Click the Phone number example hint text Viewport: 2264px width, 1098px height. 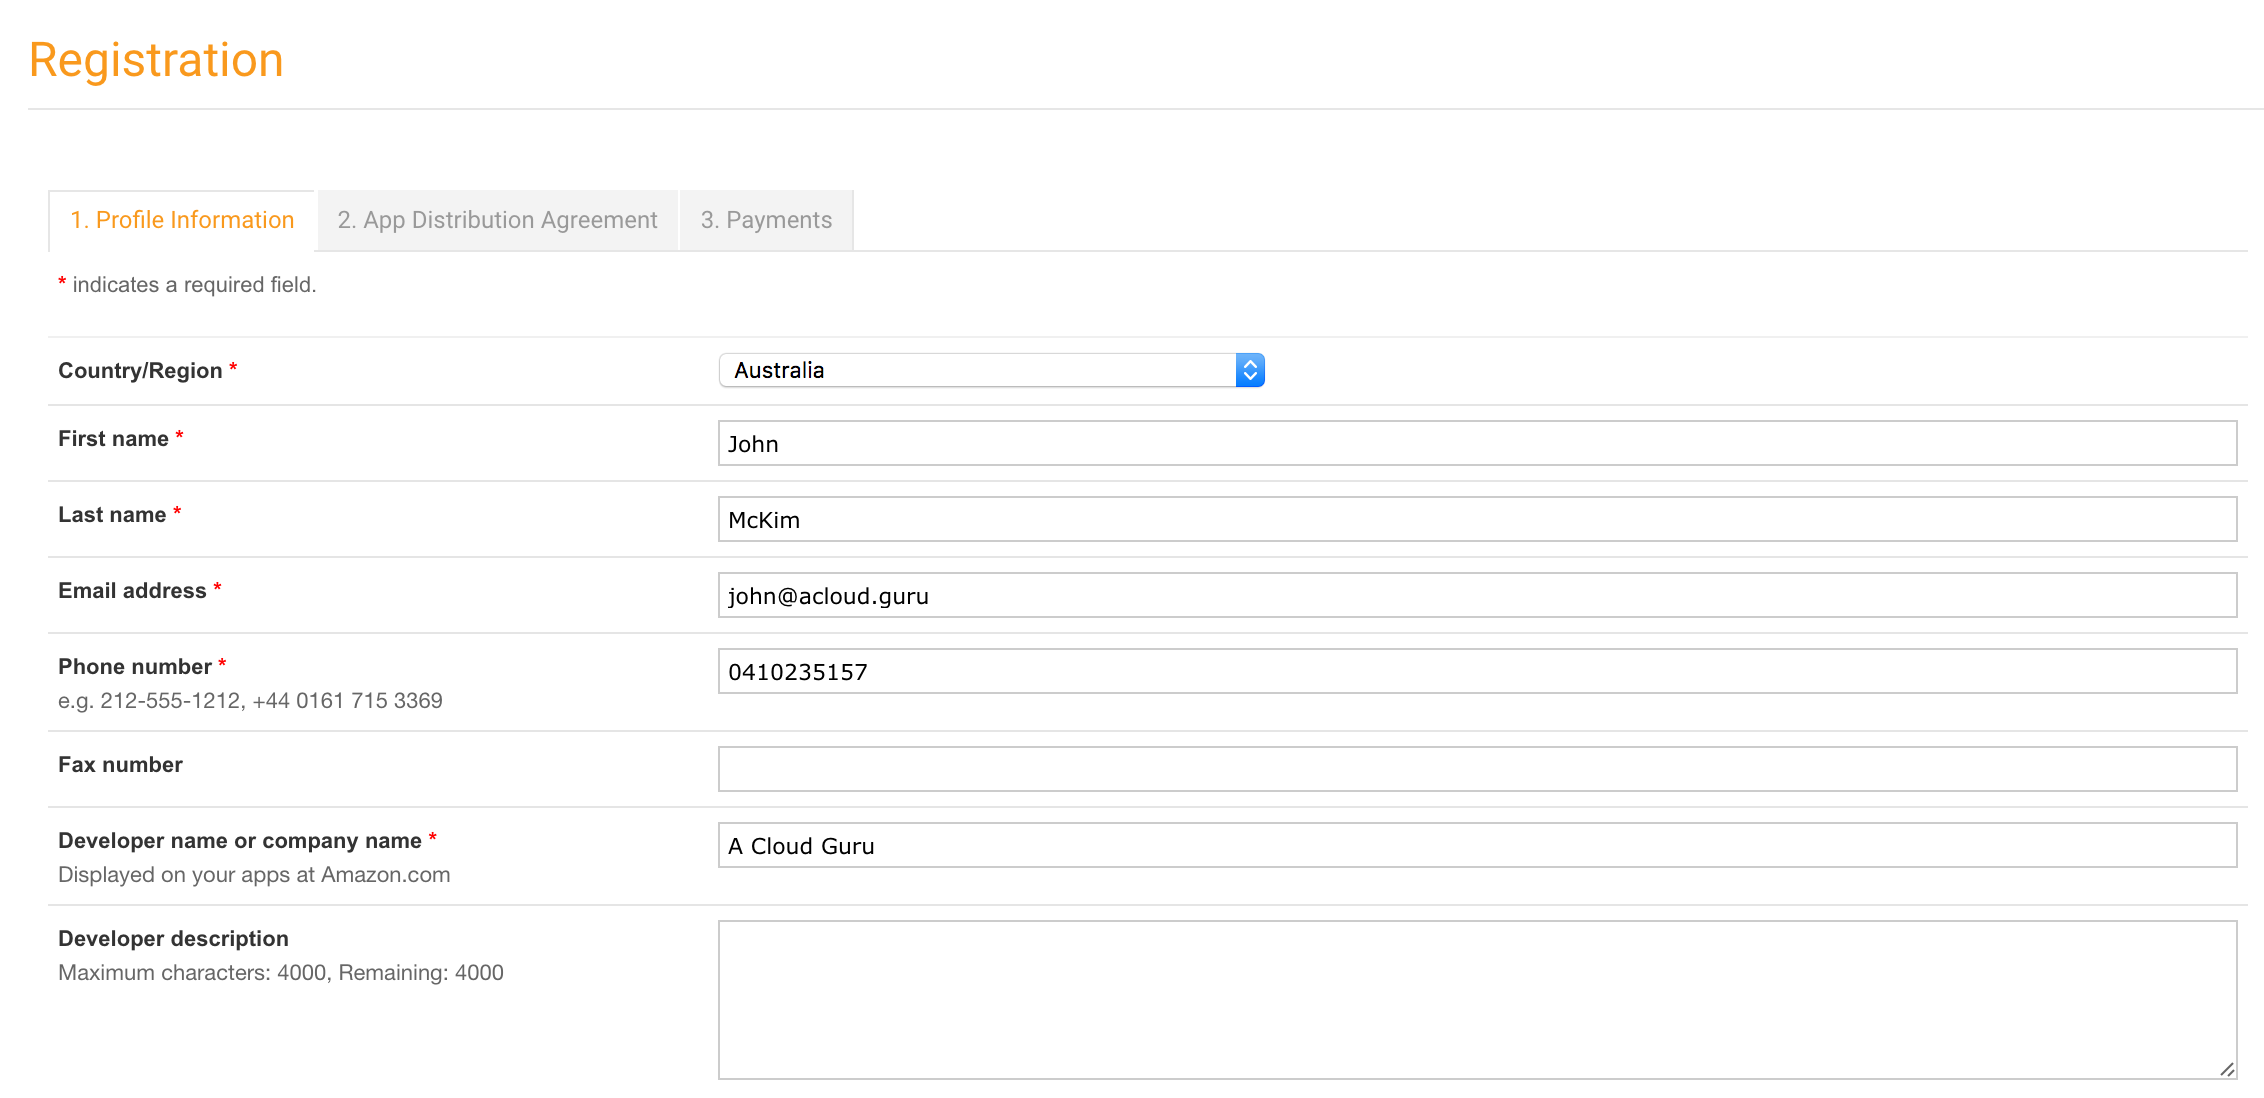click(250, 701)
